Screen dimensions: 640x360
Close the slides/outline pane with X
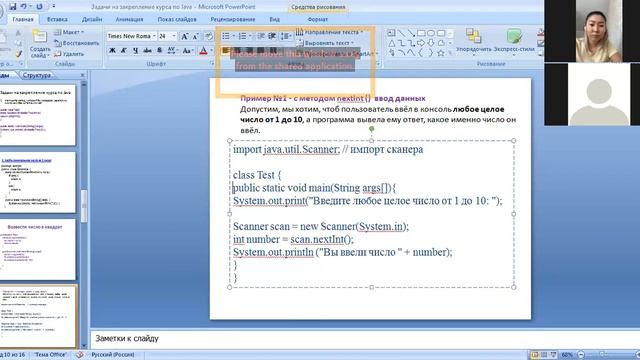tap(82, 75)
